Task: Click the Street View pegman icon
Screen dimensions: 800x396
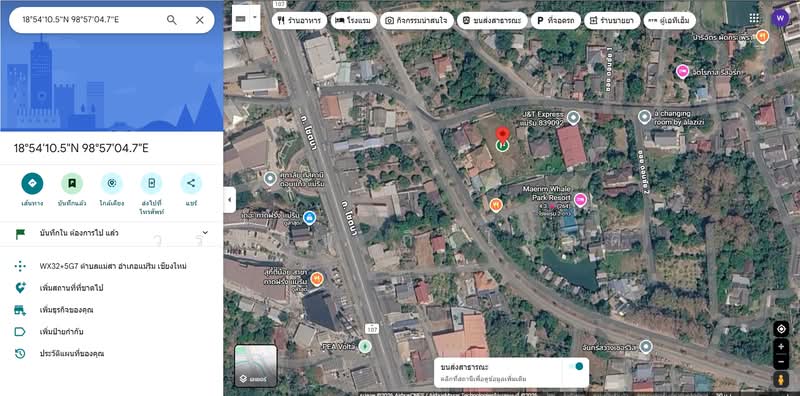Action: point(781,380)
